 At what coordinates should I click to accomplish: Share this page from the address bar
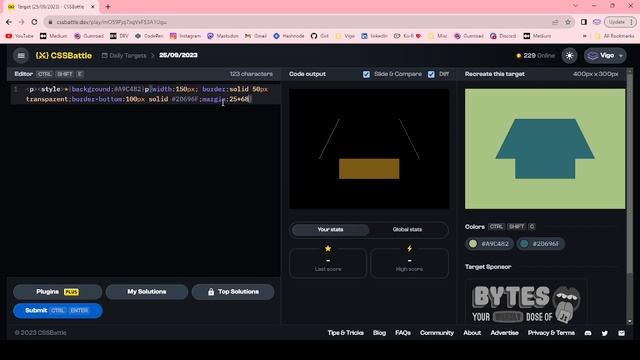(x=555, y=22)
